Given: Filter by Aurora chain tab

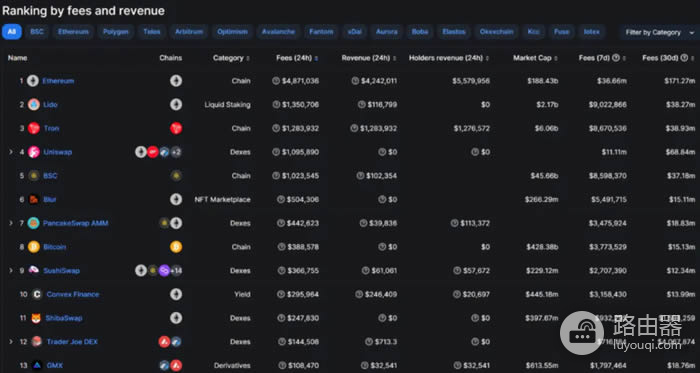Looking at the screenshot, I should tap(387, 32).
